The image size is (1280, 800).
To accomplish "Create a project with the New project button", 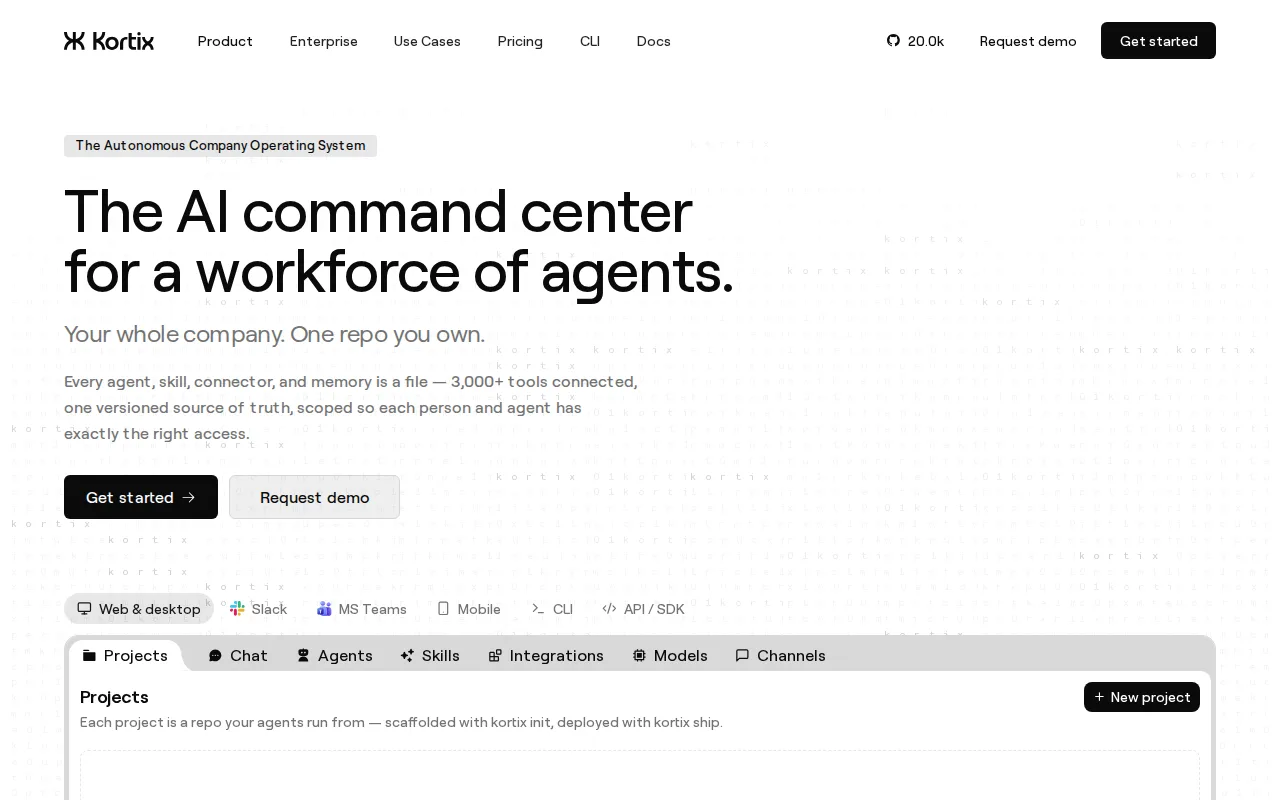I will pyautogui.click(x=1142, y=697).
